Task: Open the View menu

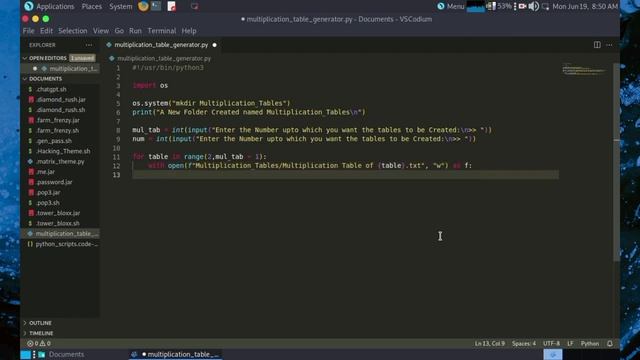Action: pyautogui.click(x=101, y=31)
